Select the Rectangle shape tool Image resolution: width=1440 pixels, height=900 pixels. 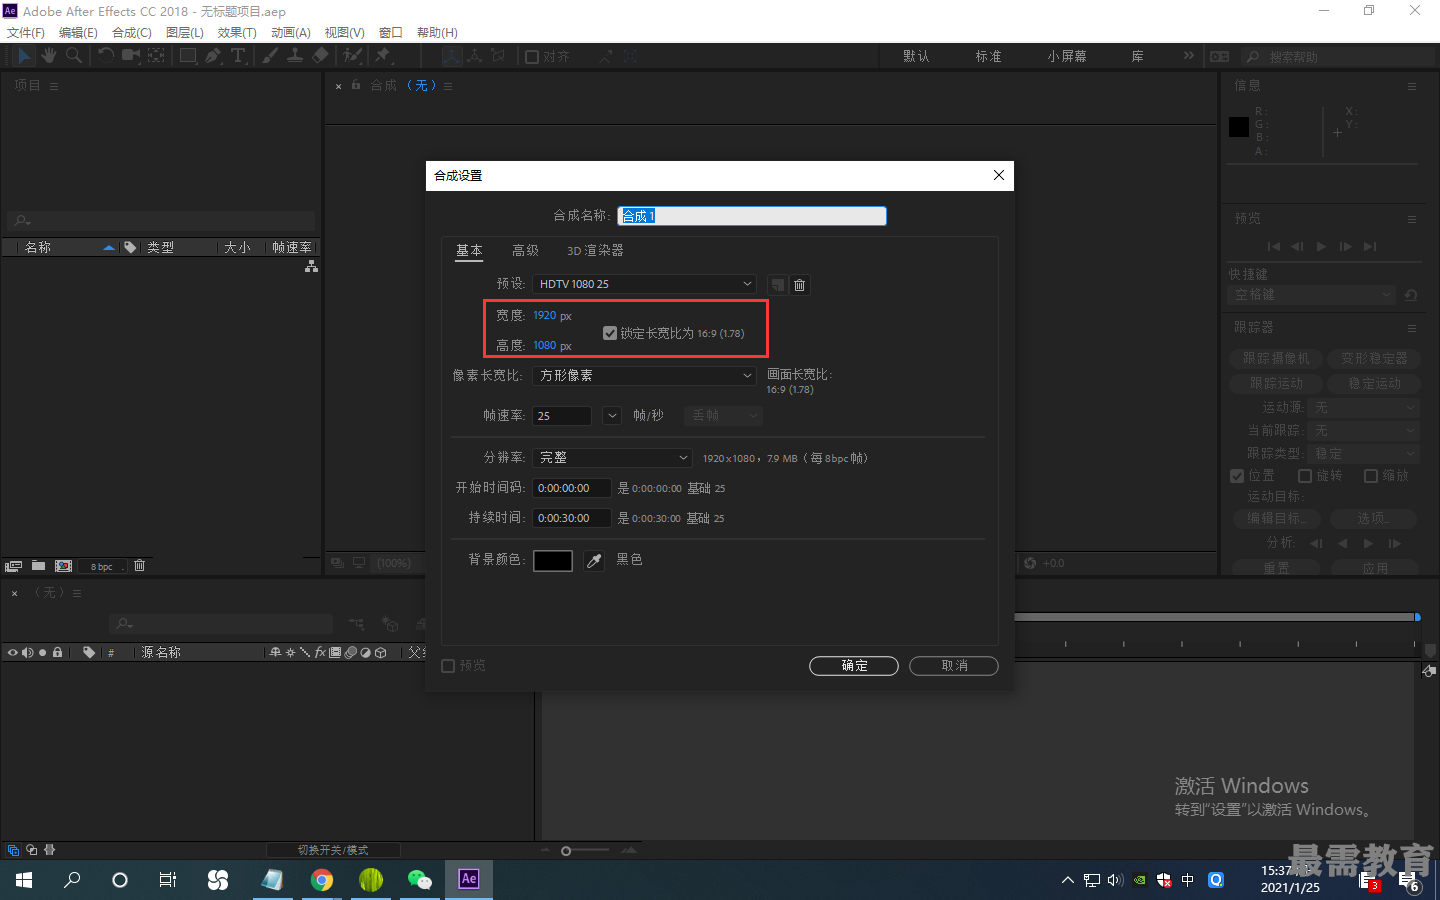[188, 56]
